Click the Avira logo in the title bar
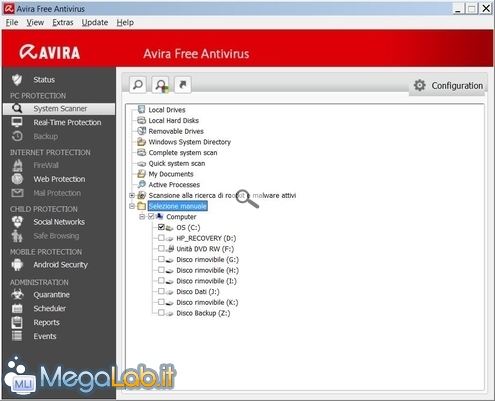 pos(9,9)
